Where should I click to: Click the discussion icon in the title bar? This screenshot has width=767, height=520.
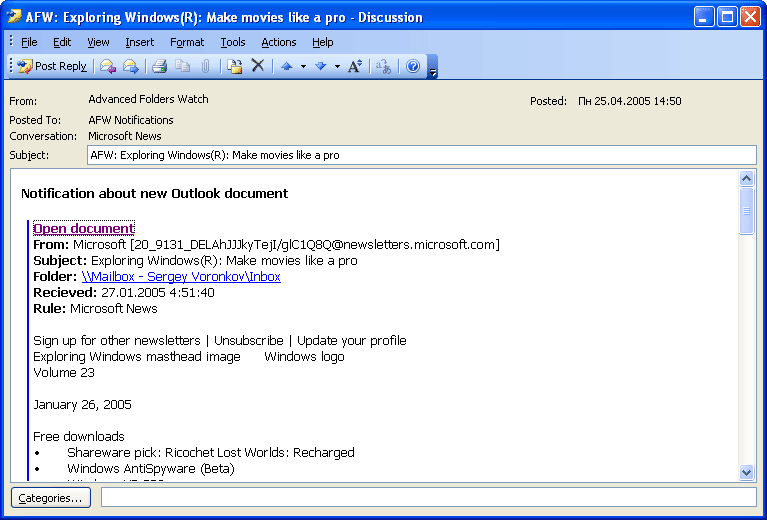coord(14,17)
